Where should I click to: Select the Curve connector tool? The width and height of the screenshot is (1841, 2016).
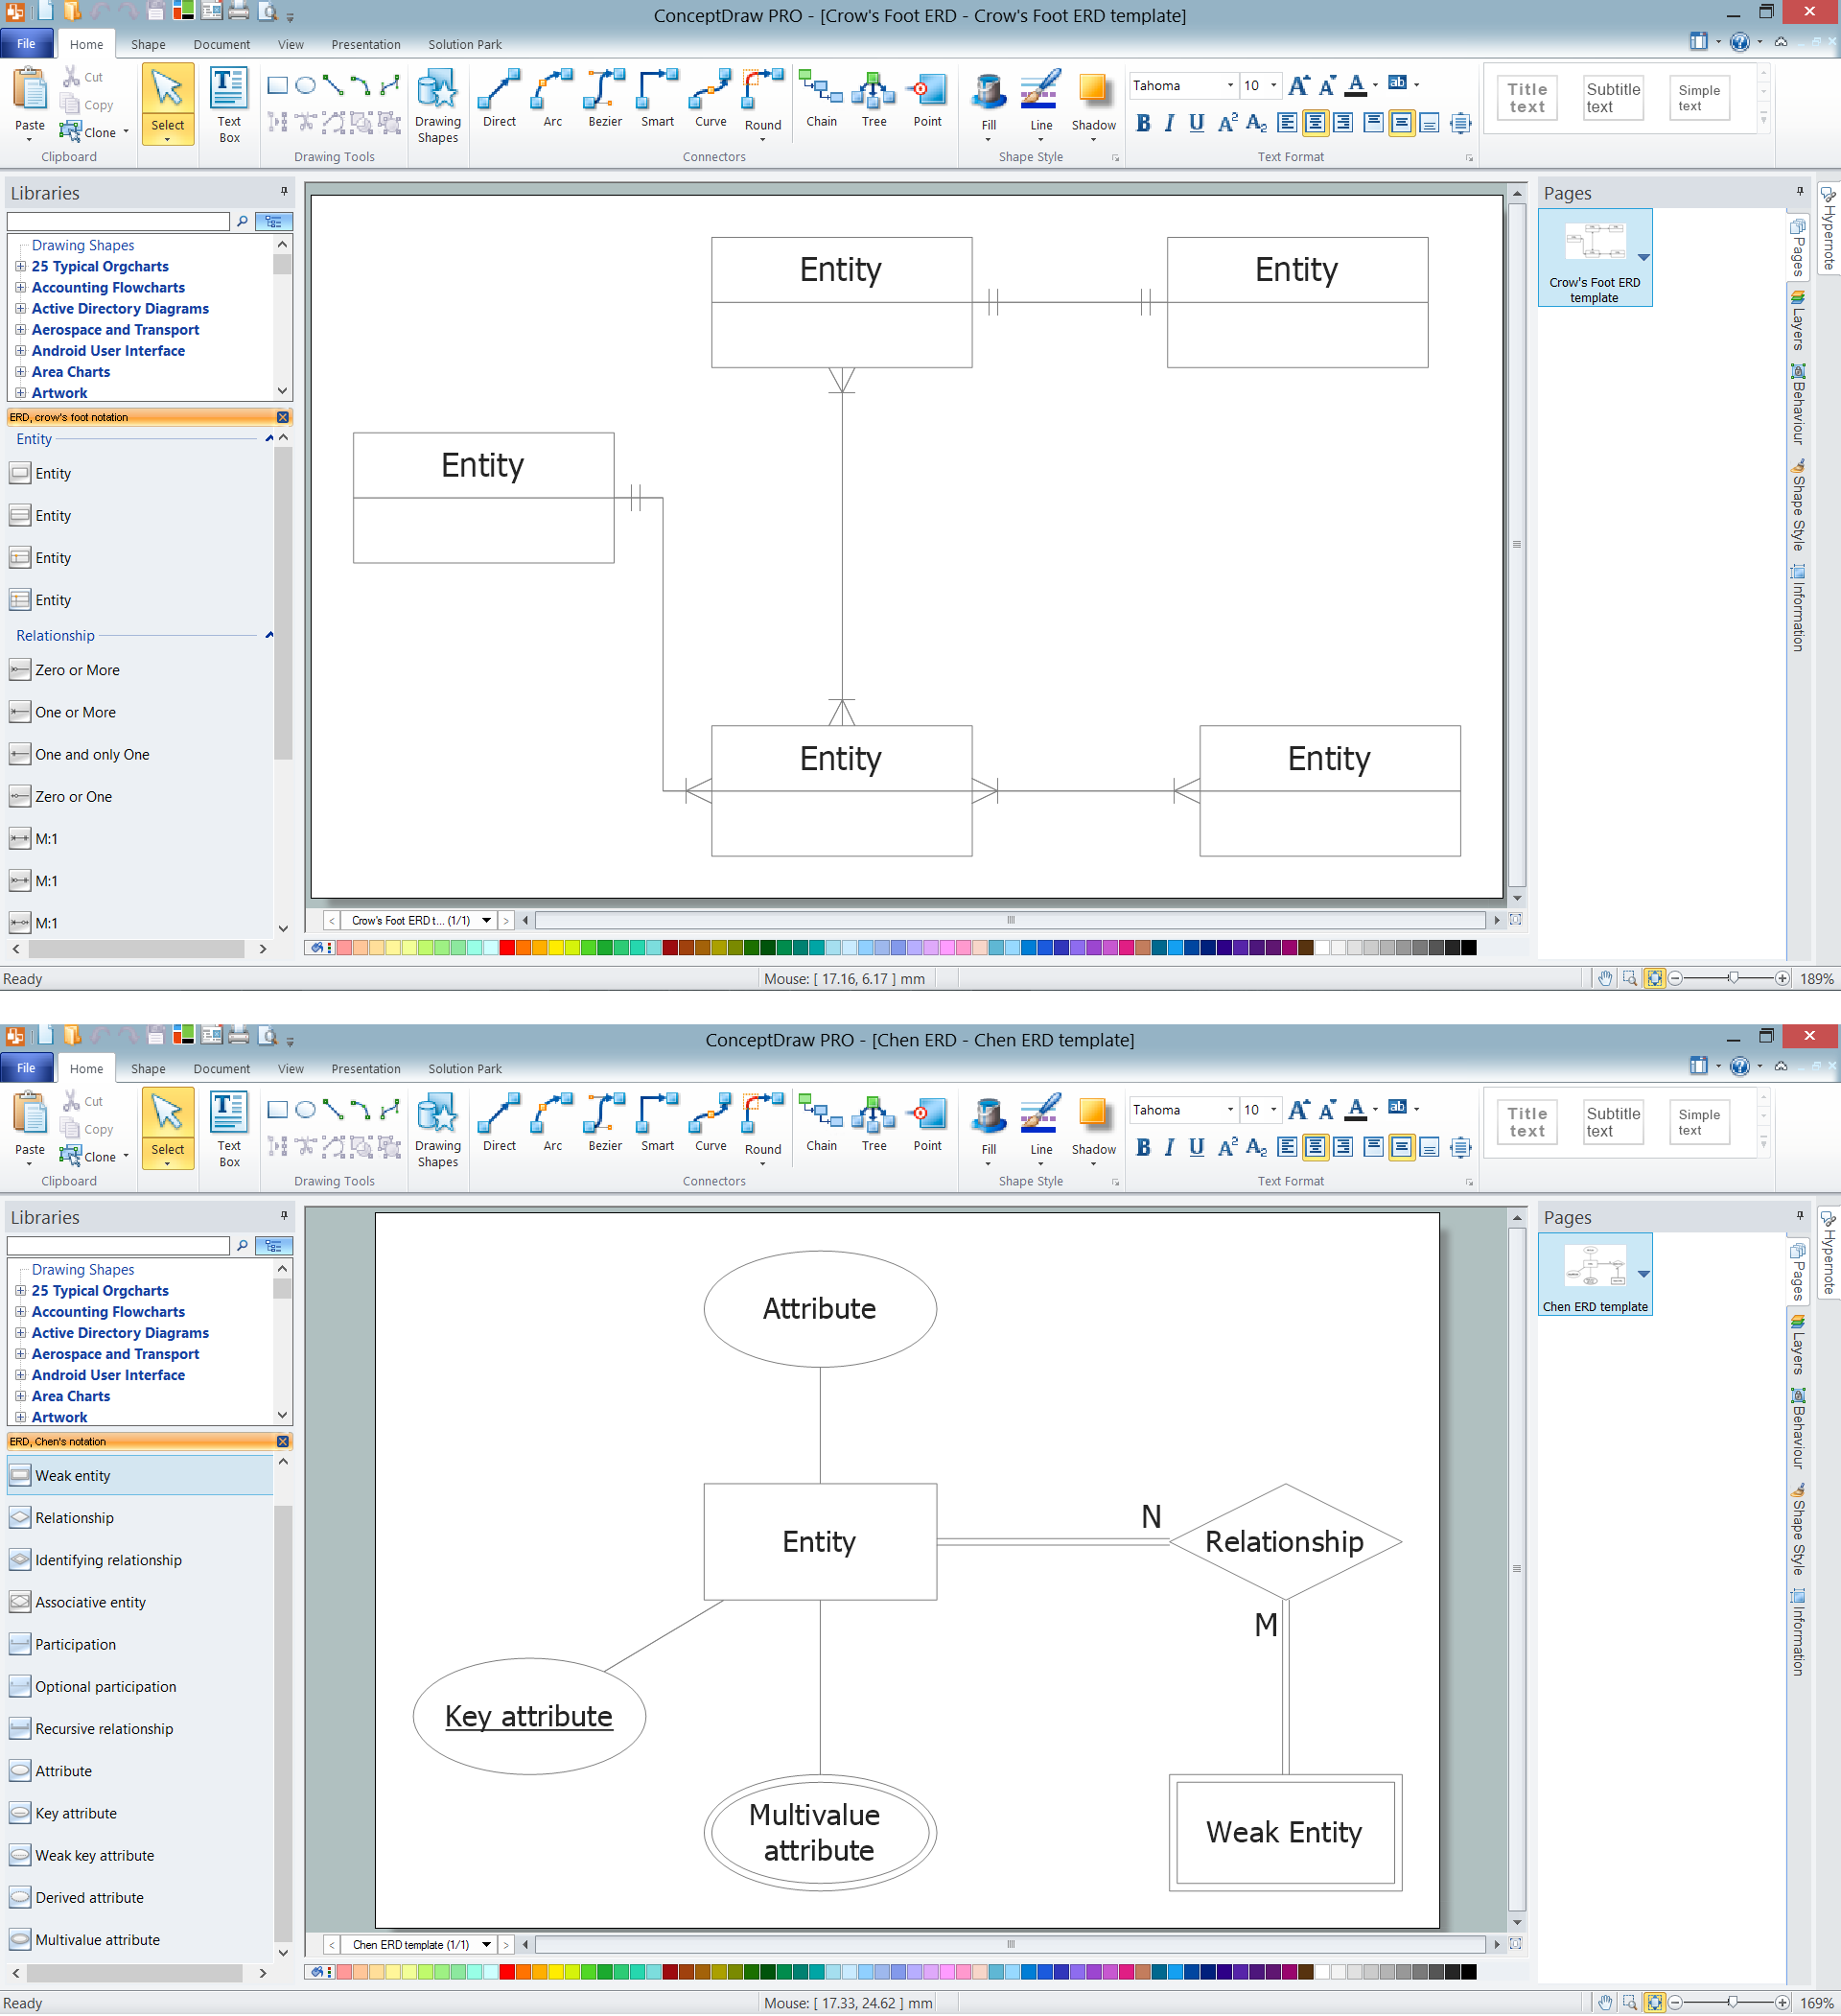tap(711, 100)
